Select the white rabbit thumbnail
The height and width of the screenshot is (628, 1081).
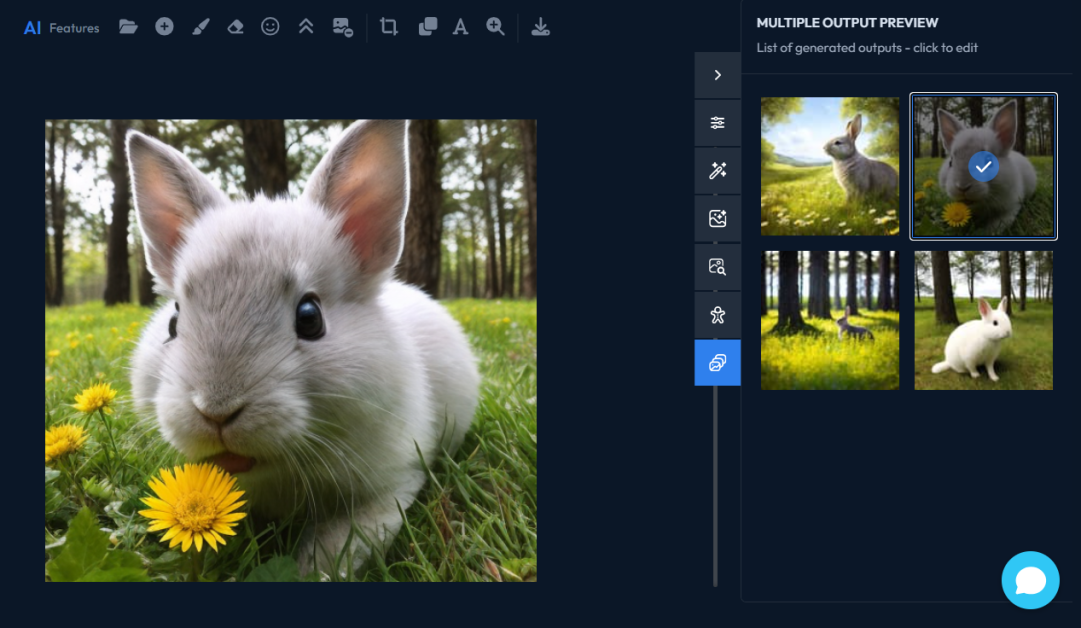click(984, 320)
